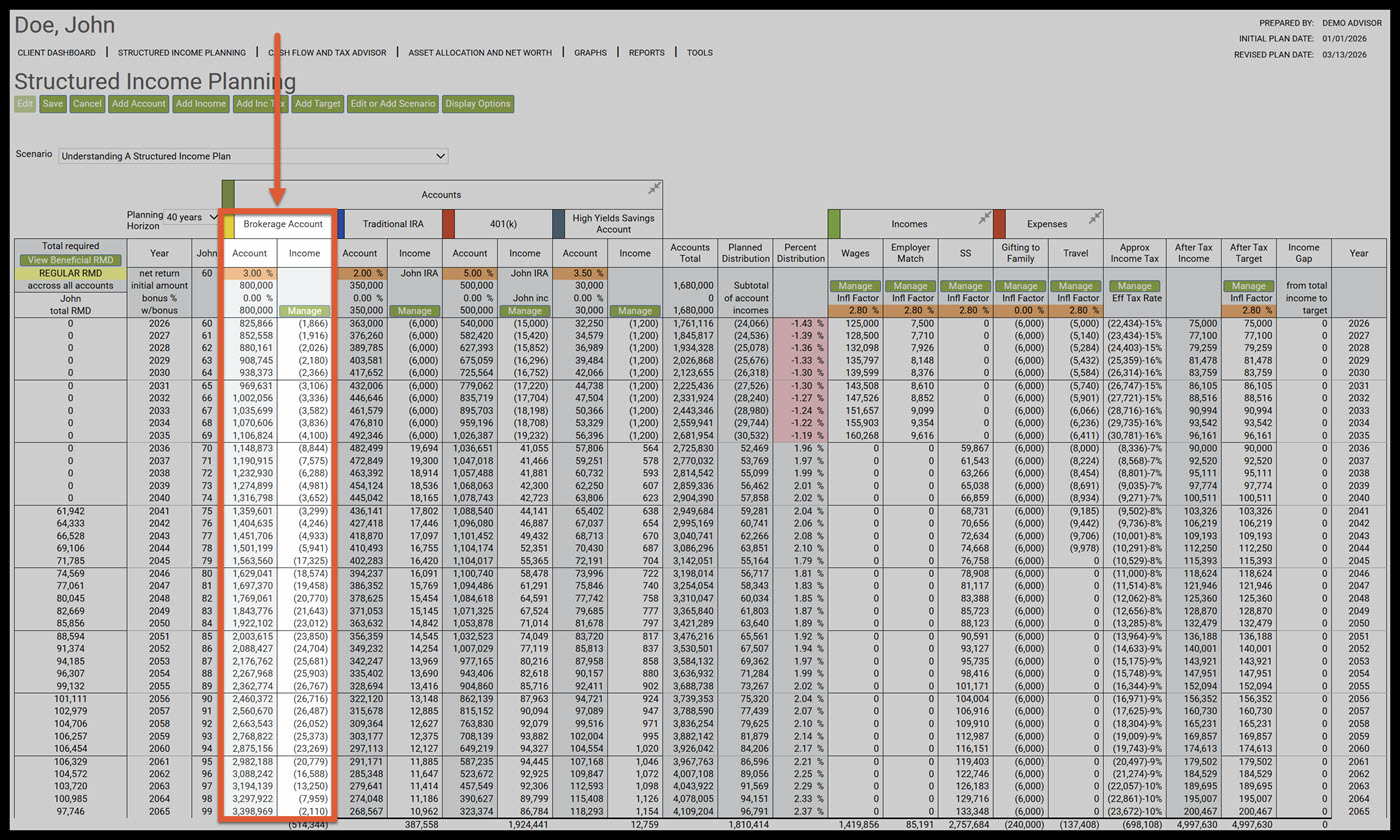Click the total RMD value 61,942
This screenshot has width=1400, height=840.
70,511
